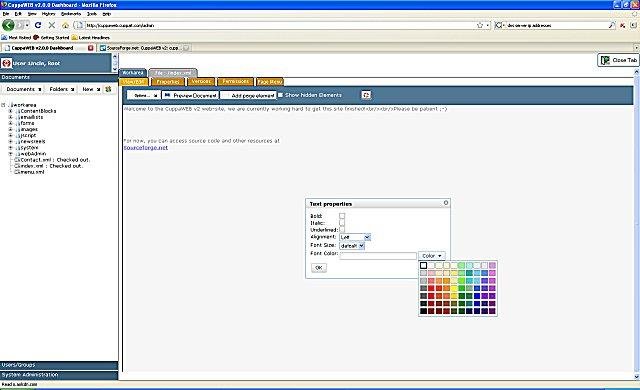Viewport: 640px width, 390px height.
Task: Open the Color picker dropdown button
Action: click(432, 256)
